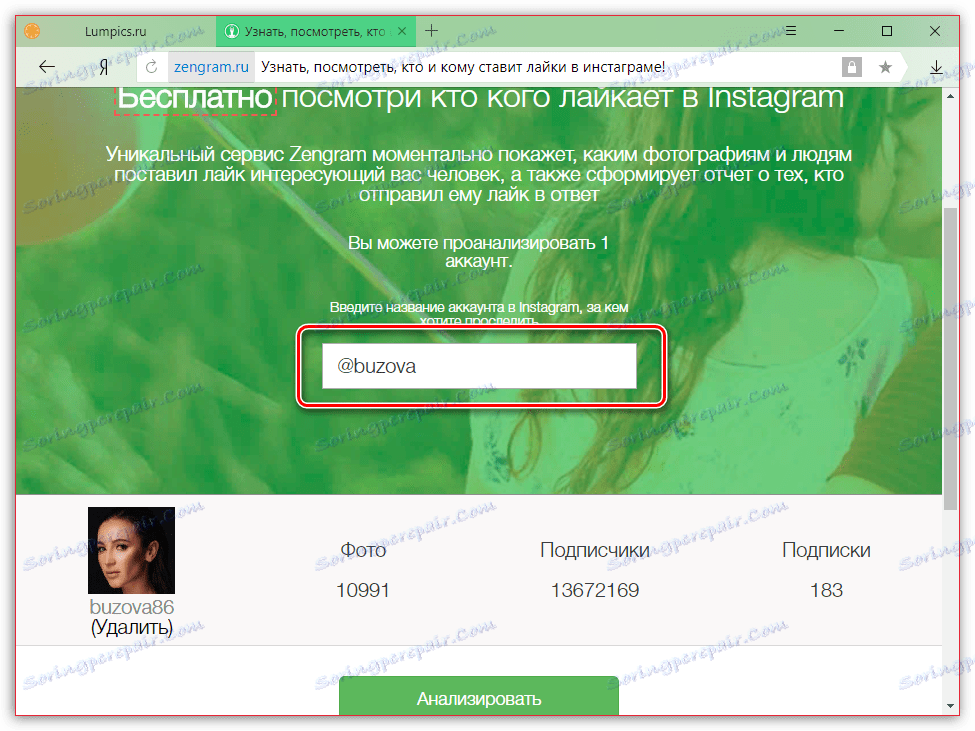
Task: Click the Подписчики label
Action: [595, 550]
